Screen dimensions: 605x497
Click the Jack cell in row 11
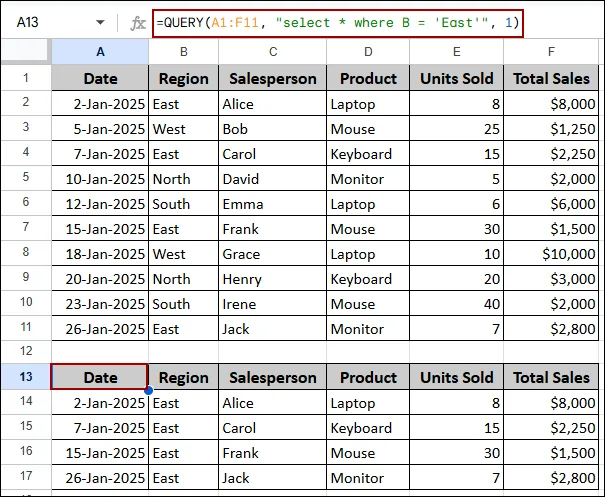tap(273, 329)
